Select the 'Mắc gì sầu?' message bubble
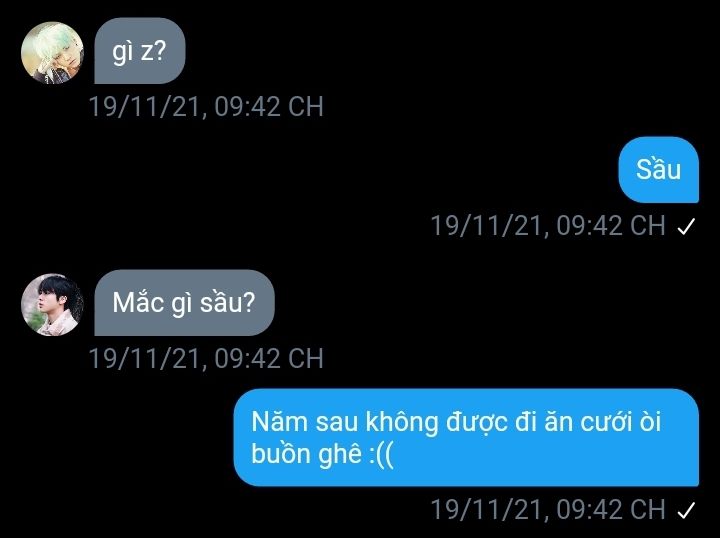The height and width of the screenshot is (538, 720). (184, 303)
